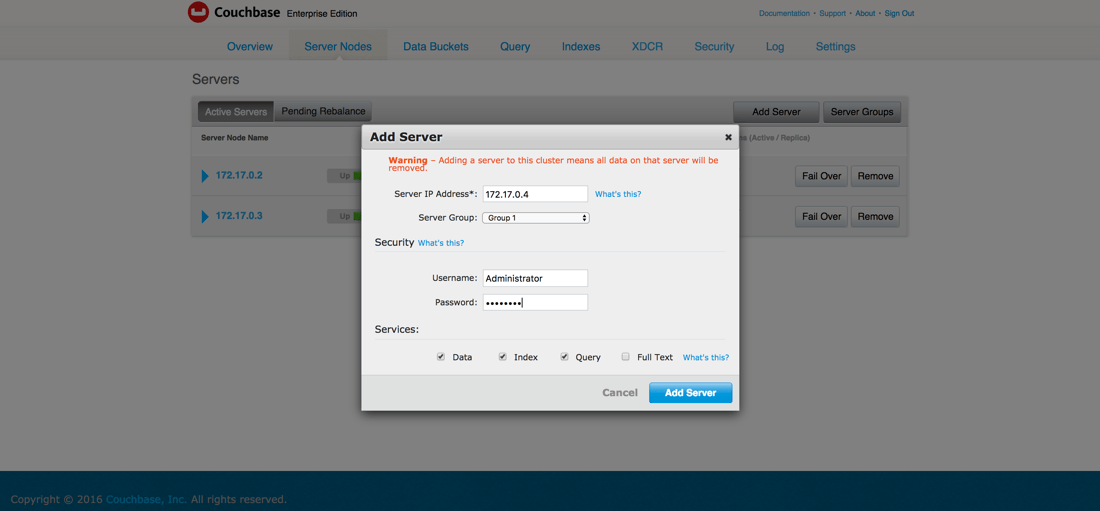Open the Log tab
The width and height of the screenshot is (1100, 511).
click(x=775, y=47)
